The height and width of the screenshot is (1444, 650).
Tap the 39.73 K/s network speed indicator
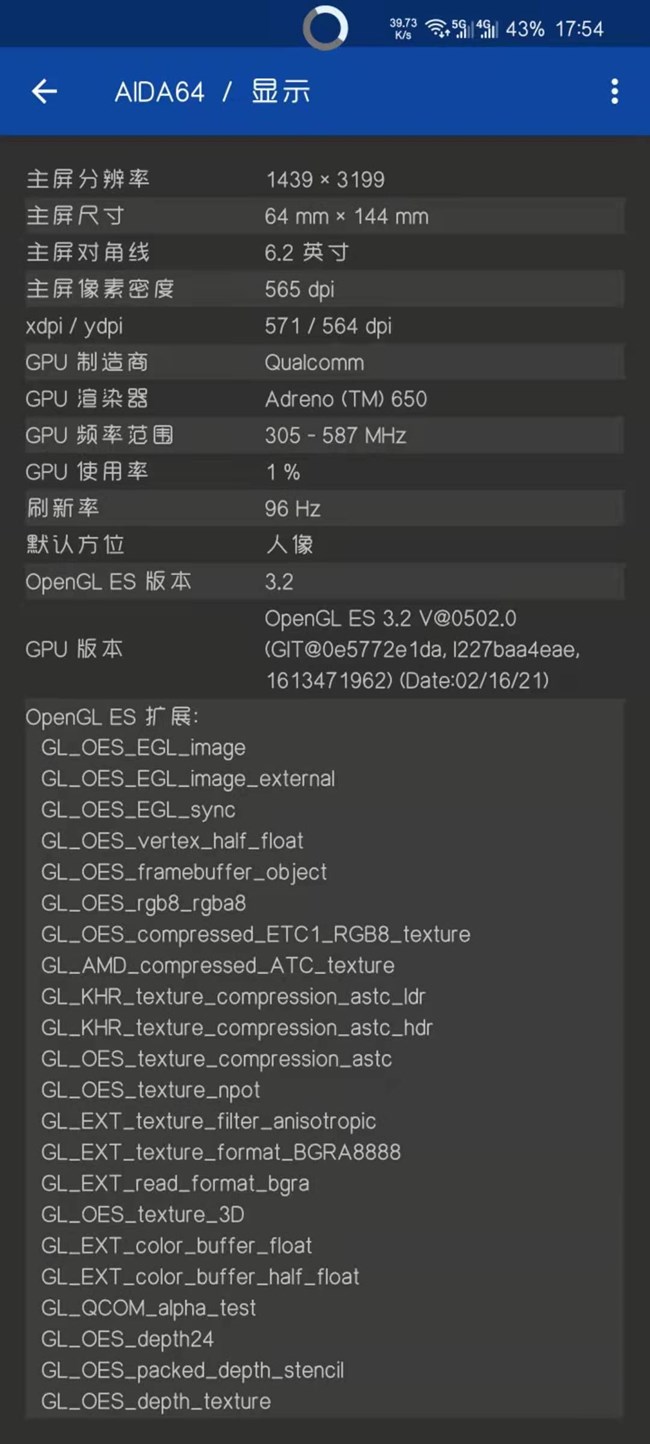point(403,29)
